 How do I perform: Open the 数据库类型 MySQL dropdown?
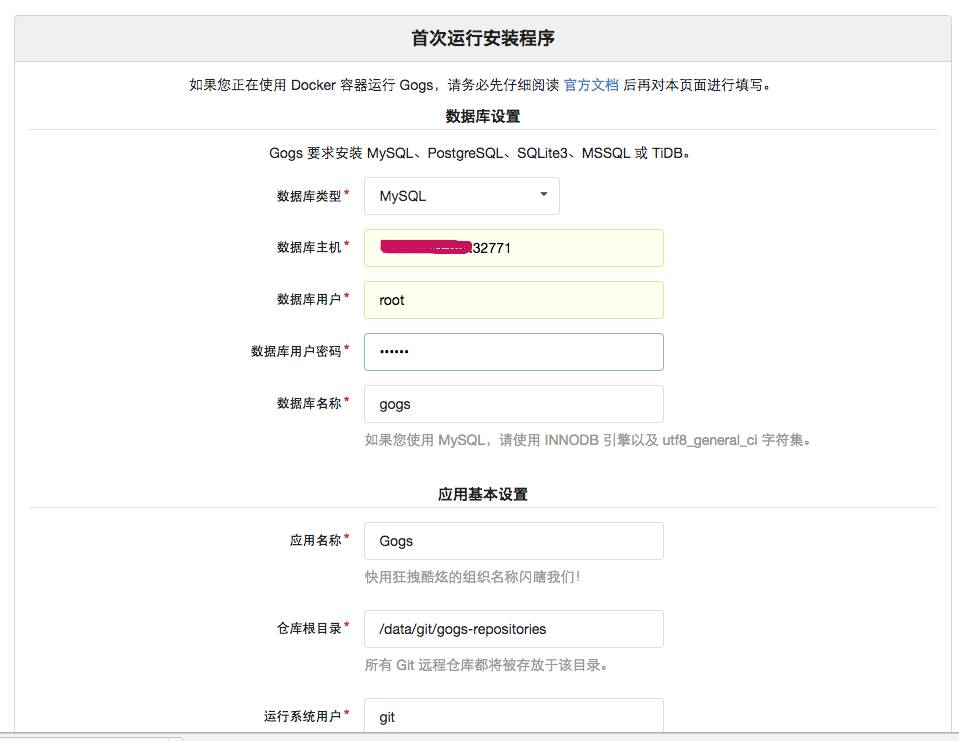(x=462, y=196)
